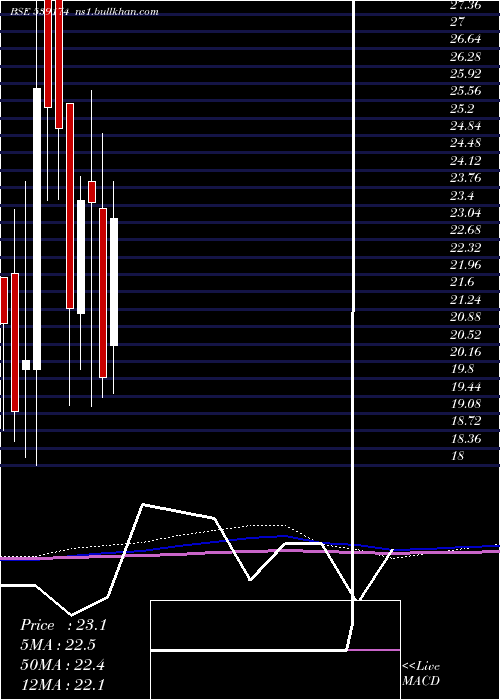Screen dimensions: 500x700
Task: Click the 27 price axis label
Action: pos(458,22)
